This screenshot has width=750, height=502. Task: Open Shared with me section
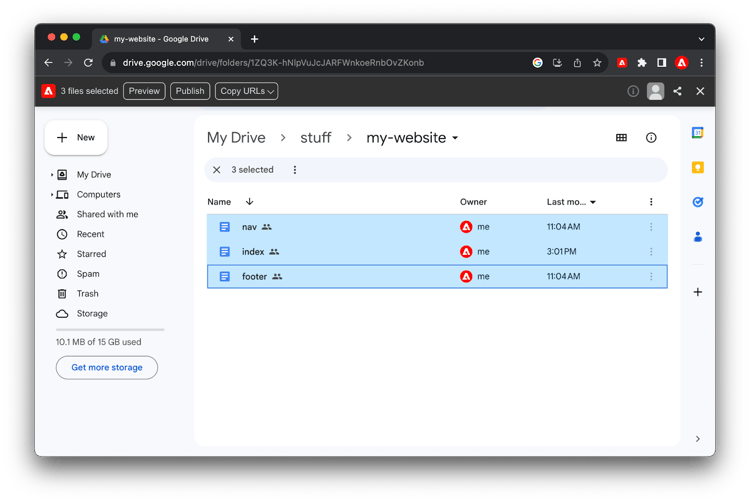point(107,214)
